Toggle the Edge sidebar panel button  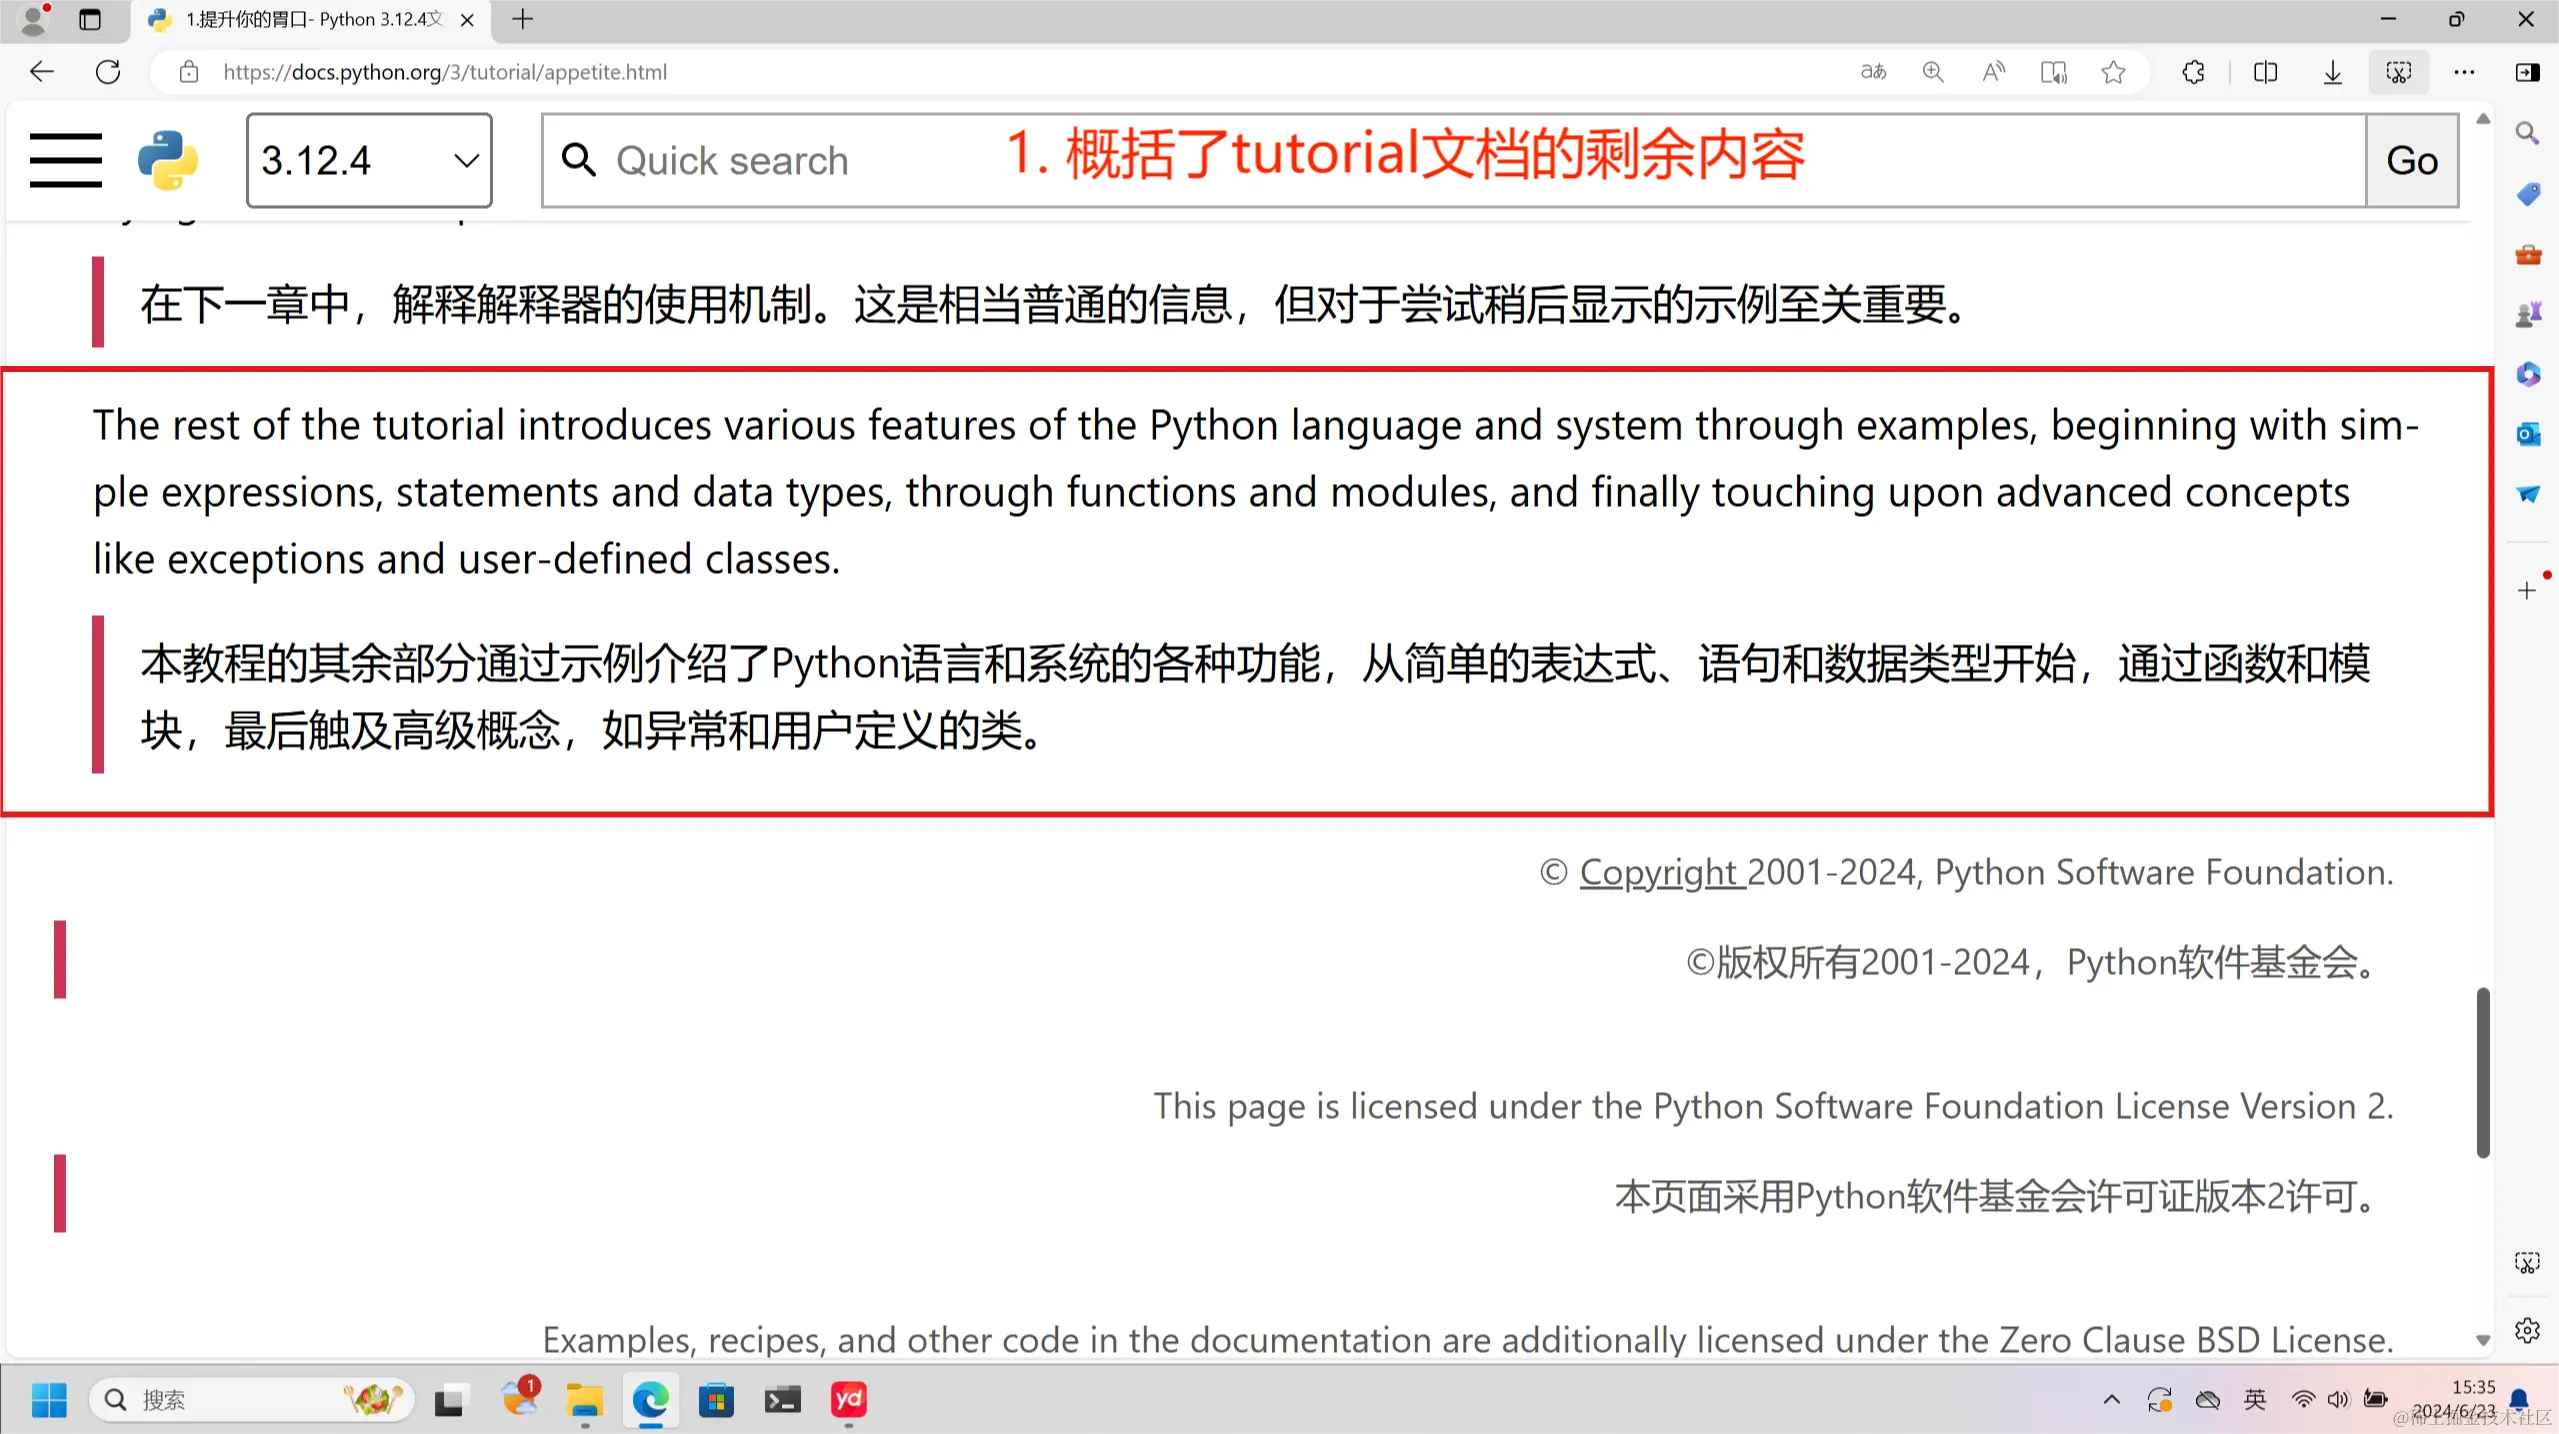(x=2527, y=72)
